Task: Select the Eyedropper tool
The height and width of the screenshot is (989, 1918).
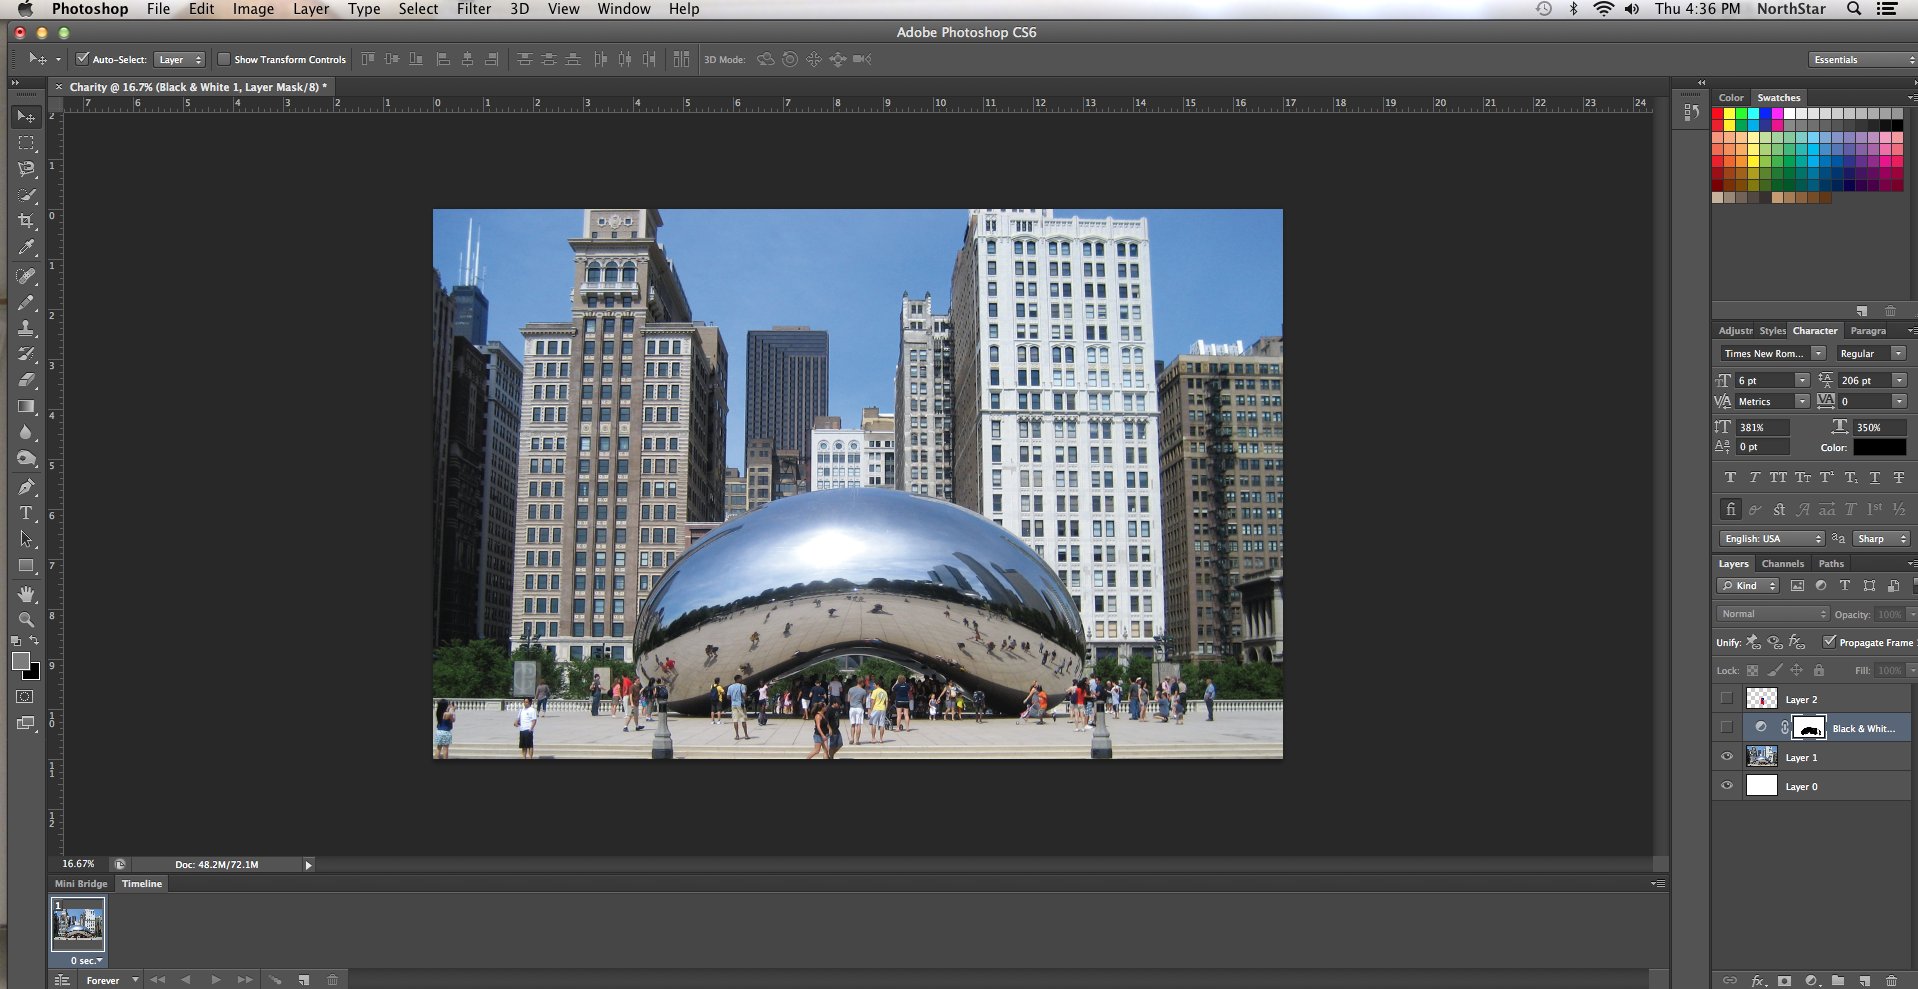Action: click(26, 247)
